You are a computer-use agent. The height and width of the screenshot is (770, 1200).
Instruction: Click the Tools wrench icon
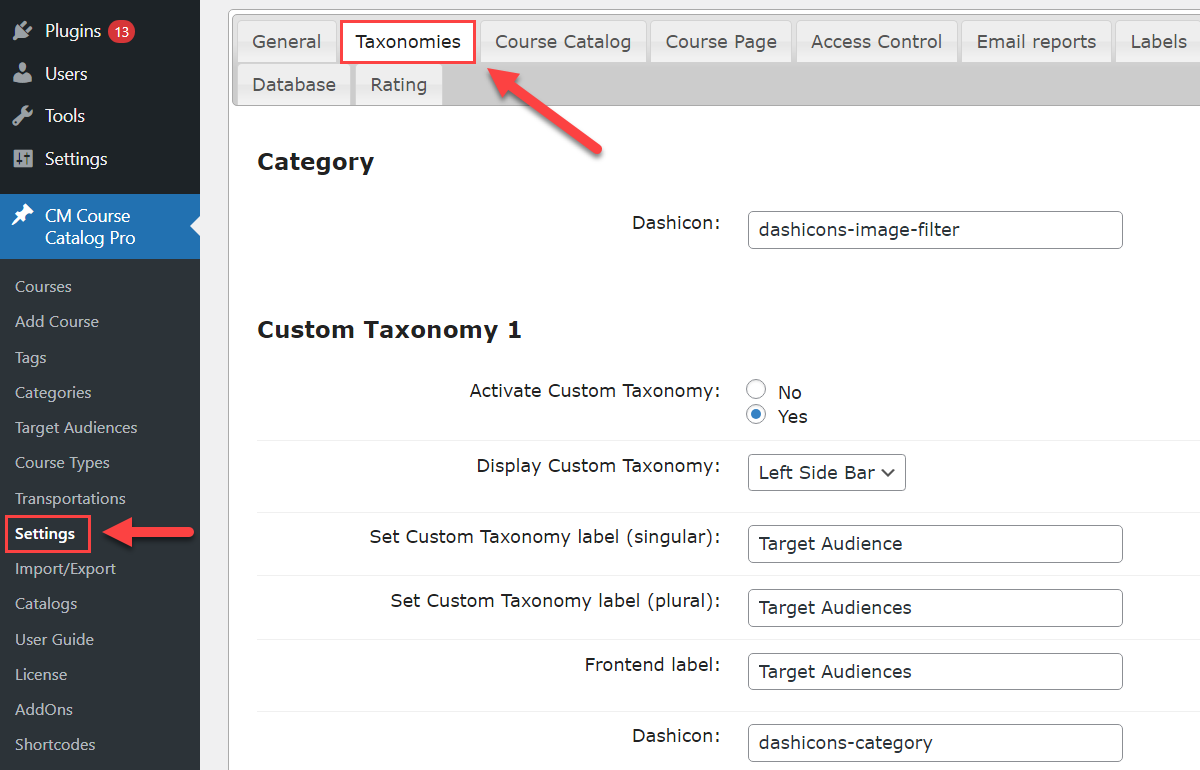tap(22, 116)
